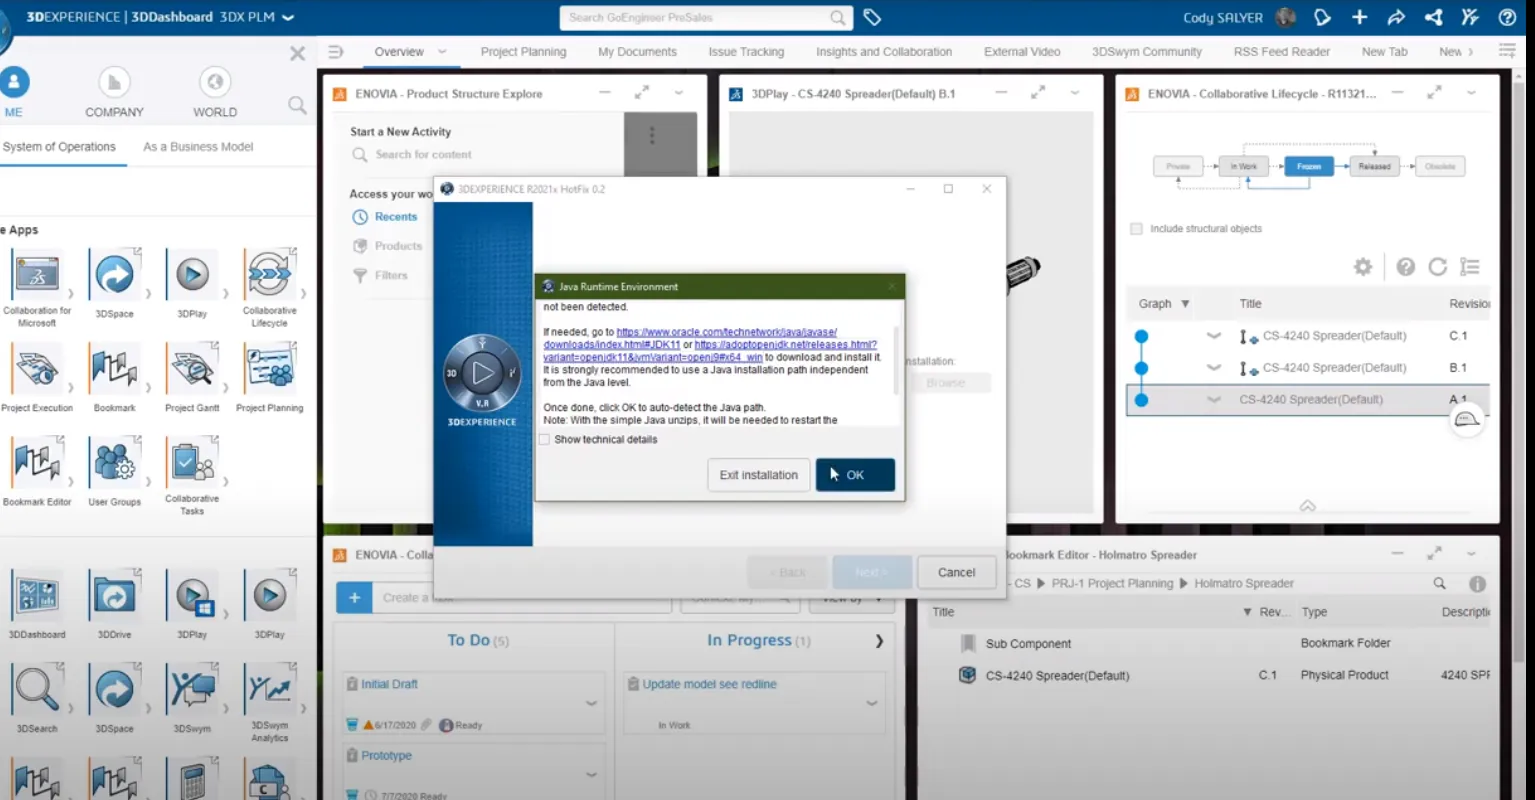The width and height of the screenshot is (1535, 800).
Task: Maximize the 3DPlay widget expand icon
Action: [x=1038, y=93]
